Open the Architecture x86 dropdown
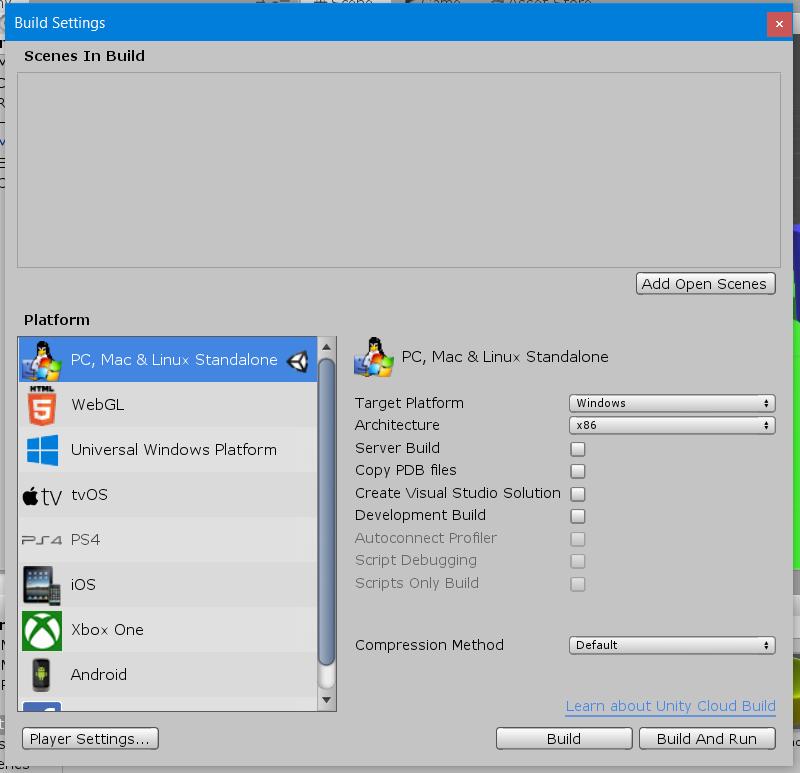 pos(672,425)
